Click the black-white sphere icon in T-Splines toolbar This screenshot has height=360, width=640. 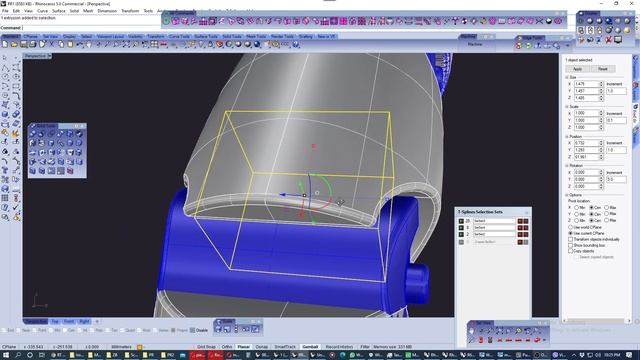(x=549, y=21)
